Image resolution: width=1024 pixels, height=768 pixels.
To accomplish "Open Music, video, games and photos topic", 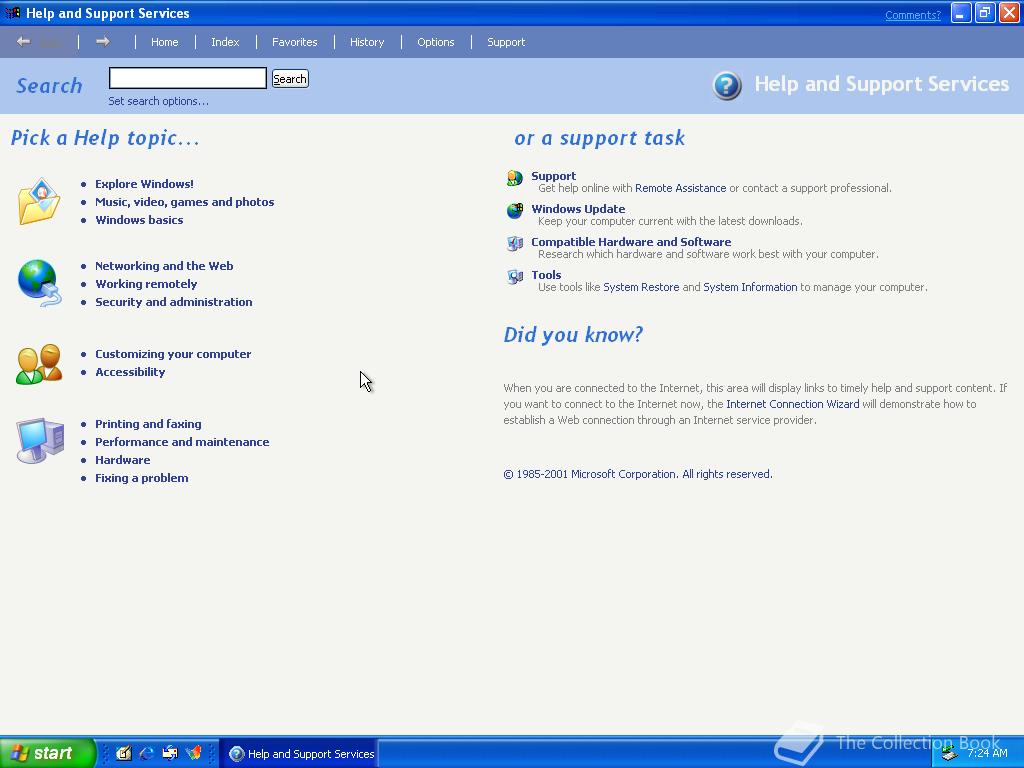I will 185,202.
